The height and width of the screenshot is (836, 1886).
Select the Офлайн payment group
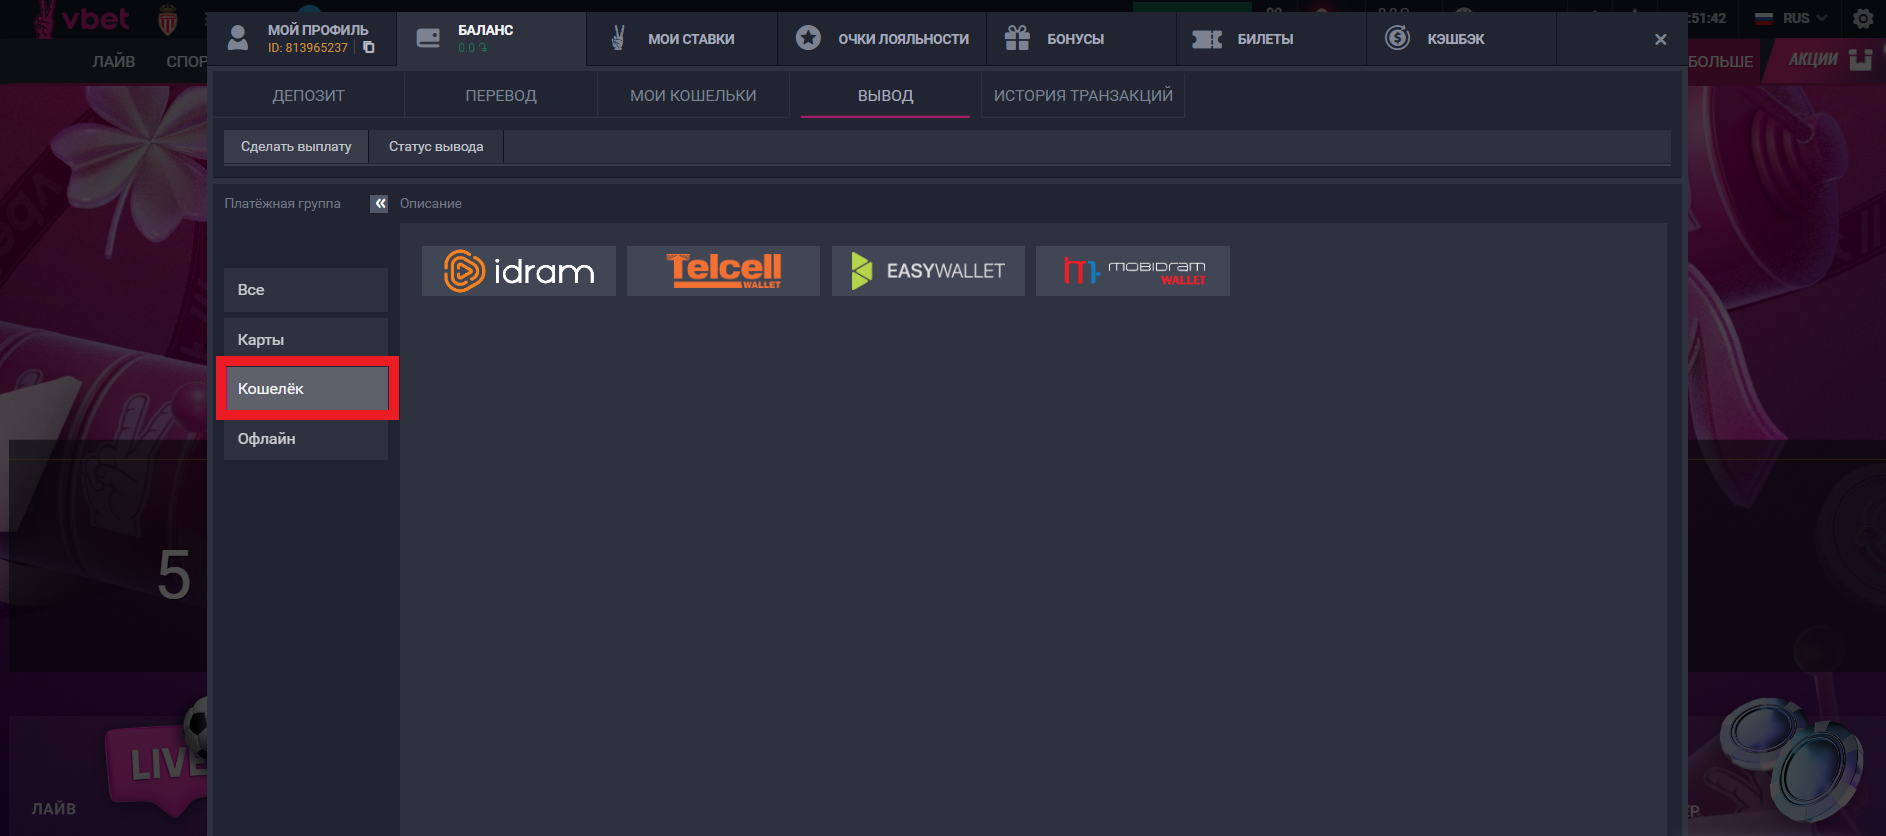tap(306, 439)
